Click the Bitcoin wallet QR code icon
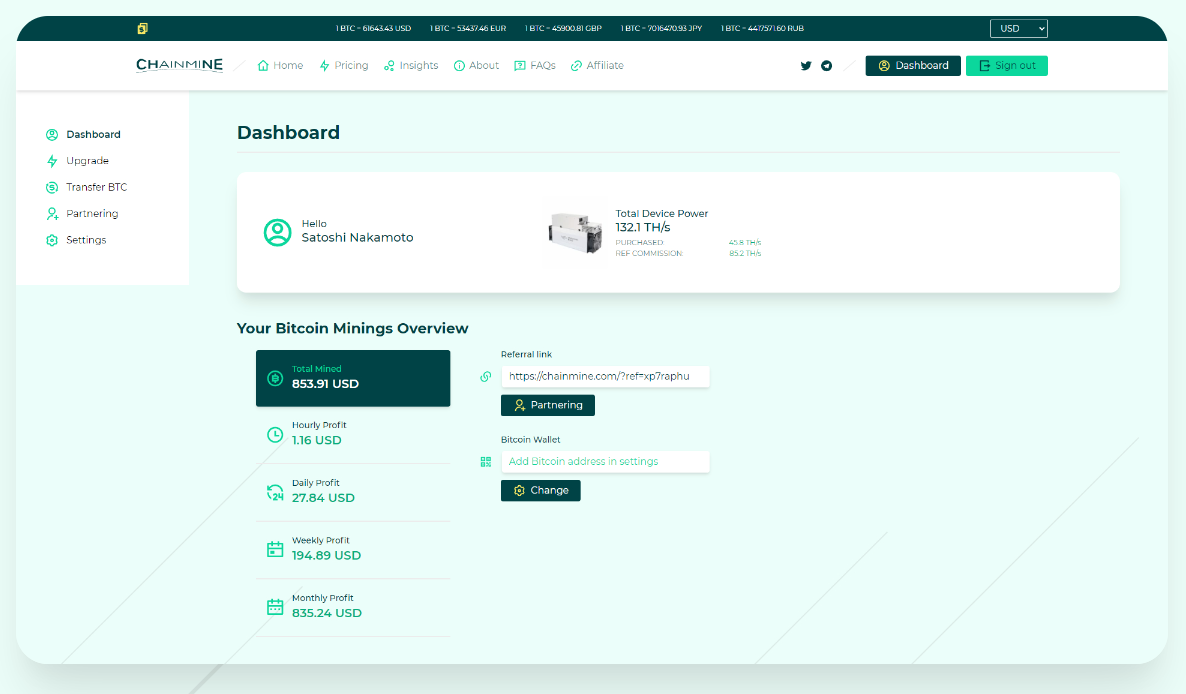Screen dimensions: 1186x694 click(x=486, y=462)
